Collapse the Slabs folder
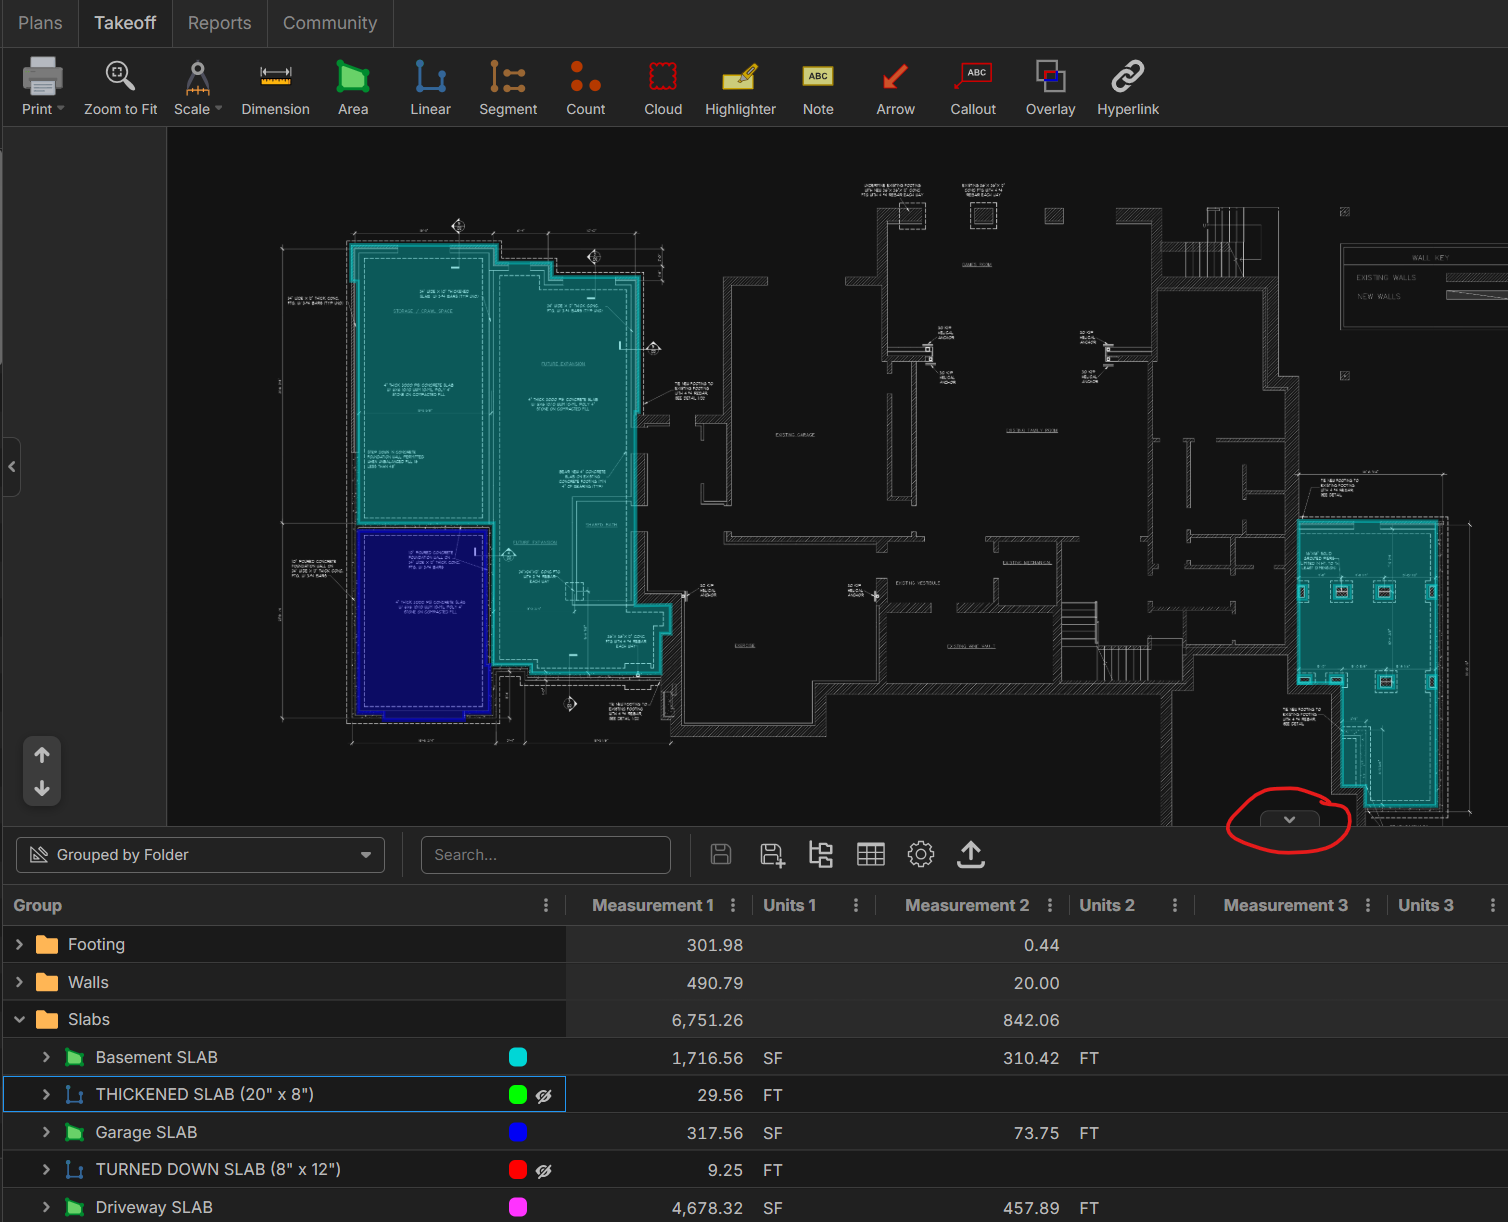This screenshot has height=1222, width=1508. (19, 1020)
